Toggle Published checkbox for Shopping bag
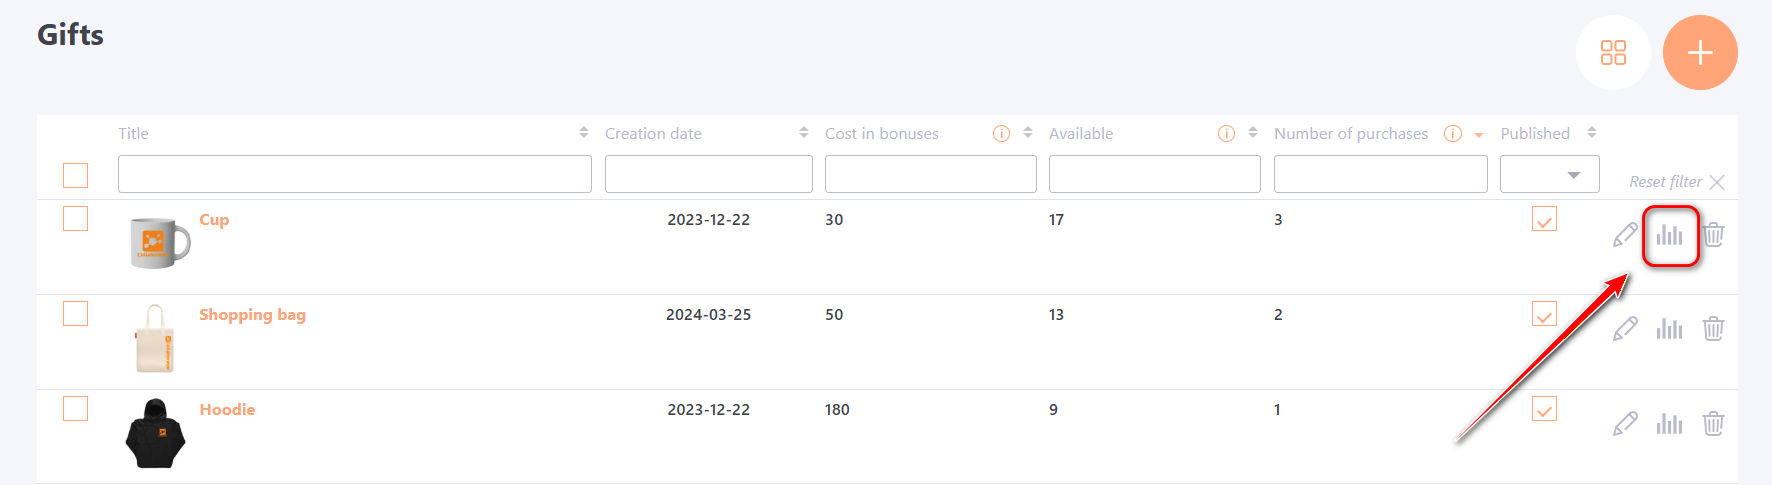Viewport: 1772px width, 485px height. pyautogui.click(x=1544, y=314)
